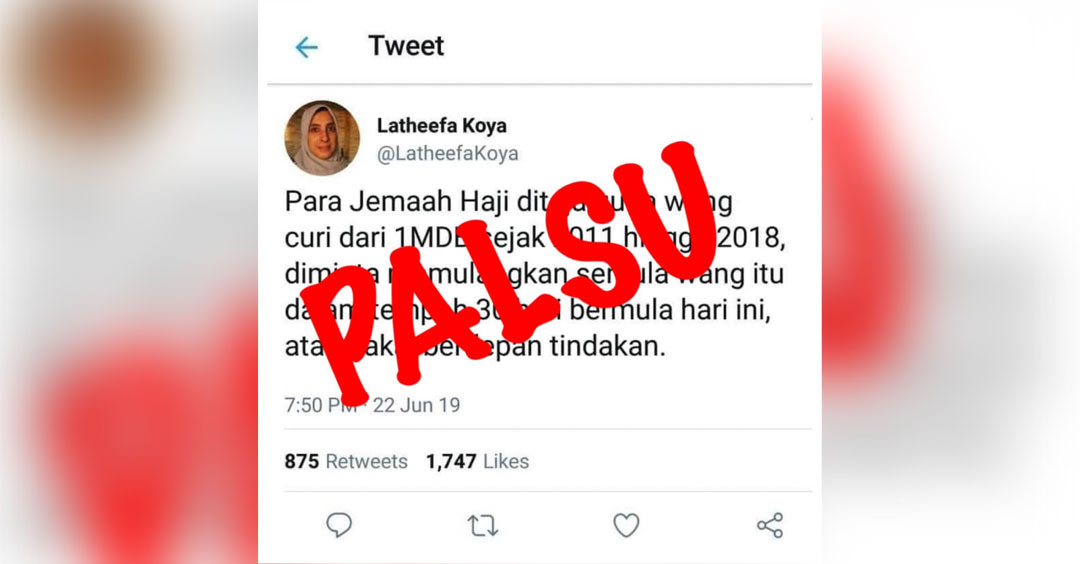This screenshot has height=564, width=1080.
Task: Tap the retweet arrows icon
Action: (483, 526)
